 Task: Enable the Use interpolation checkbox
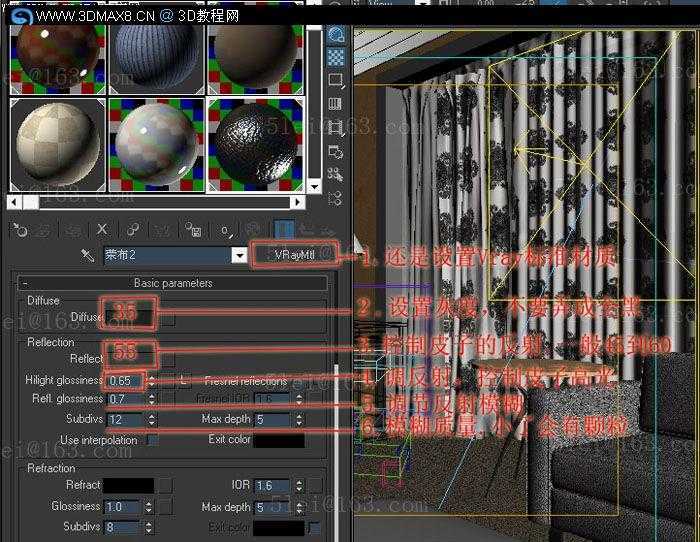click(153, 440)
